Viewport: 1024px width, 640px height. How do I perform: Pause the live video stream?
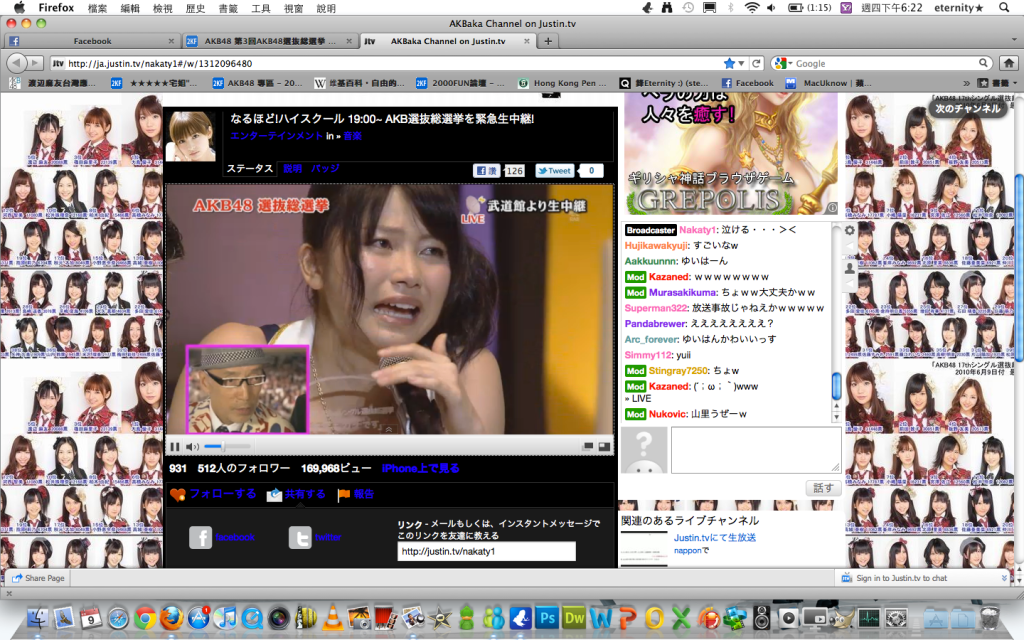tap(175, 446)
